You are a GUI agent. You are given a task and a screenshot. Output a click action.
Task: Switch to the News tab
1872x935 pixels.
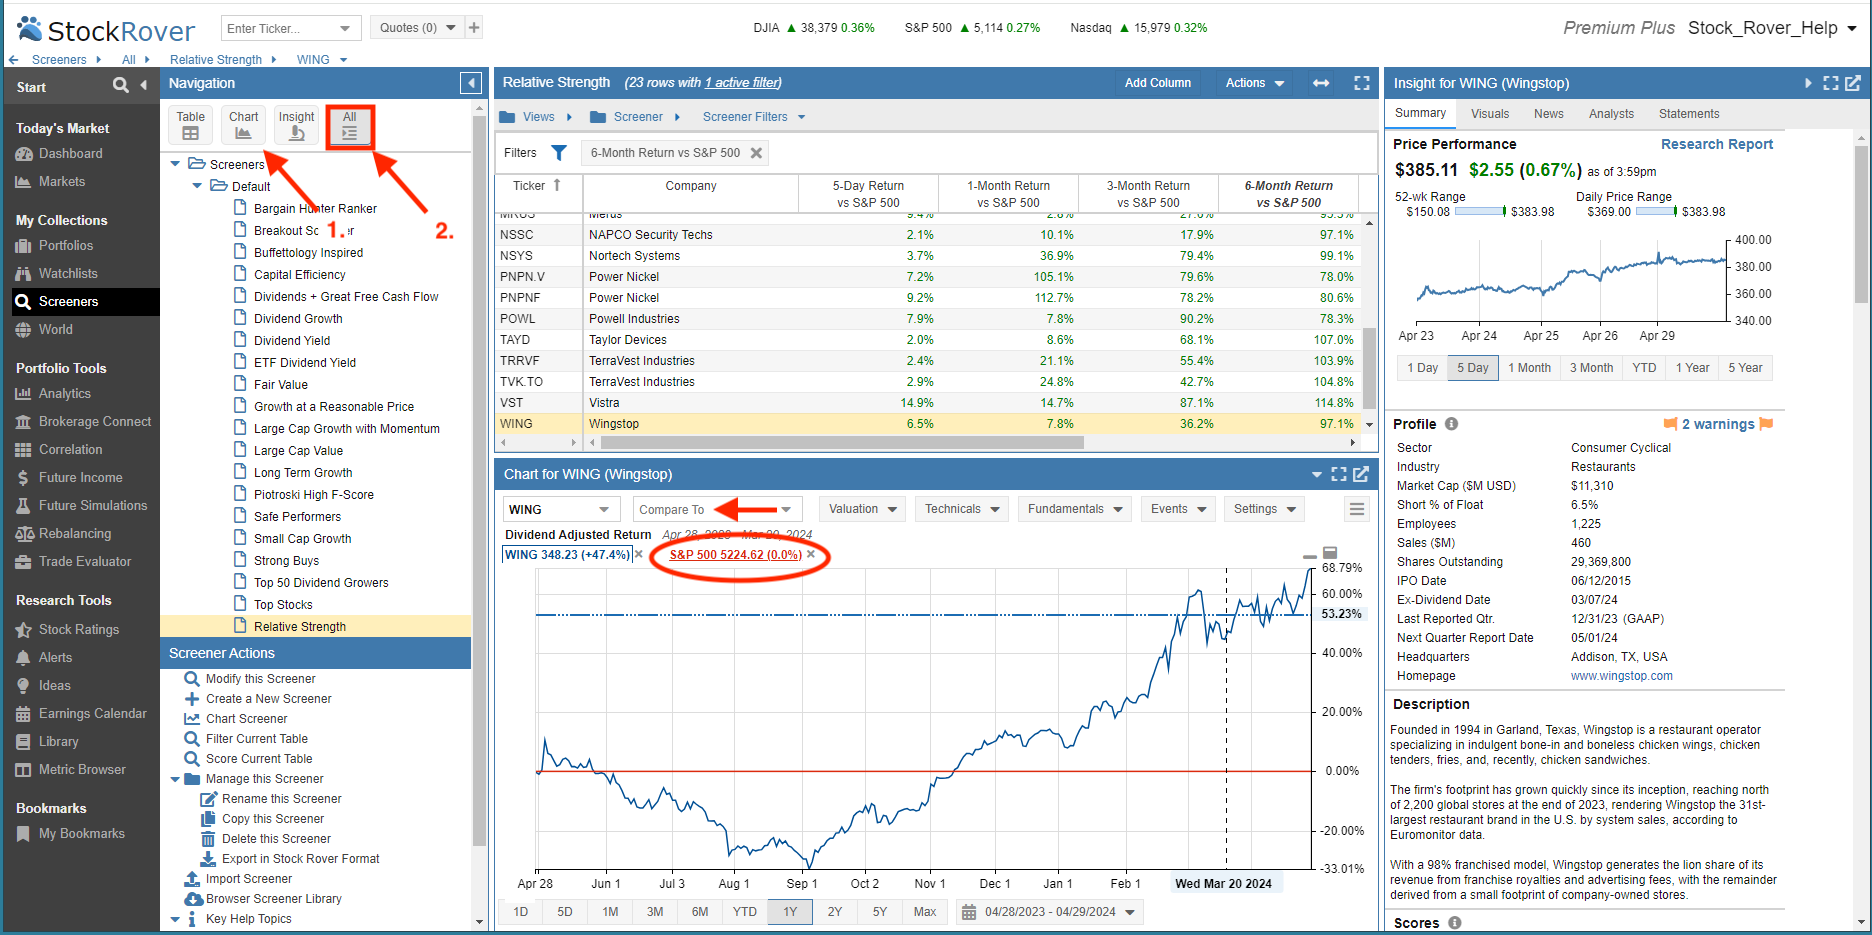1548,114
